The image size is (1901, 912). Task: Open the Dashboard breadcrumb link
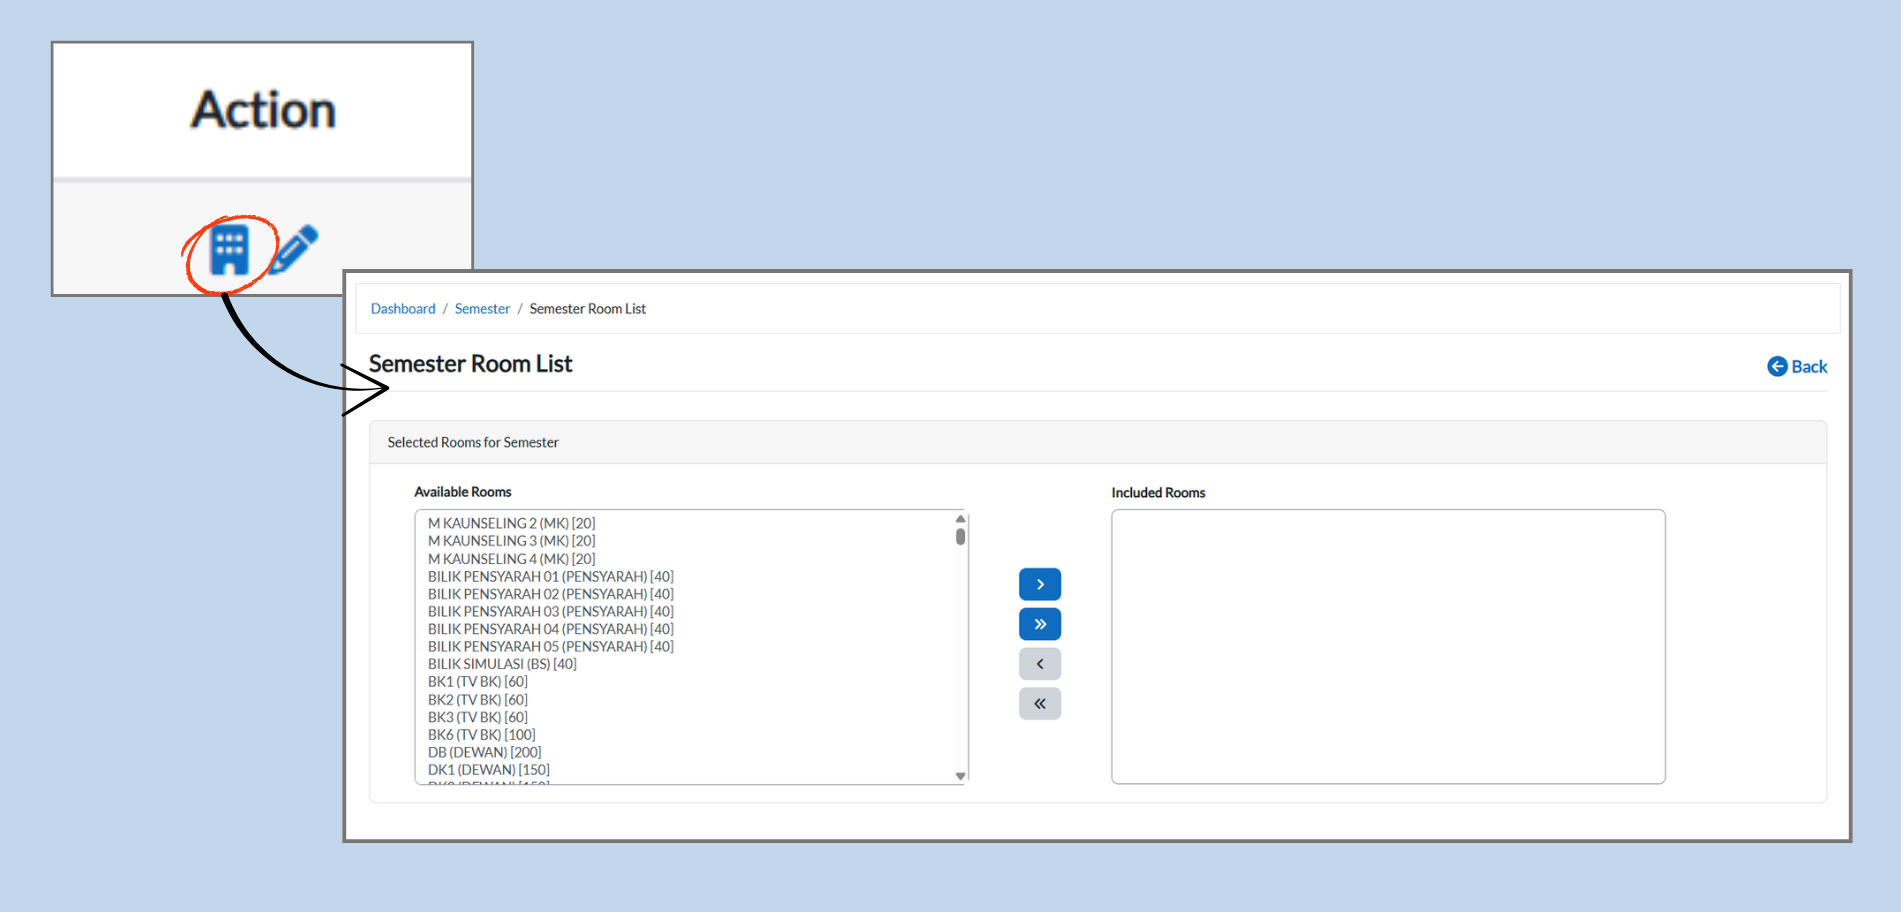click(x=403, y=309)
